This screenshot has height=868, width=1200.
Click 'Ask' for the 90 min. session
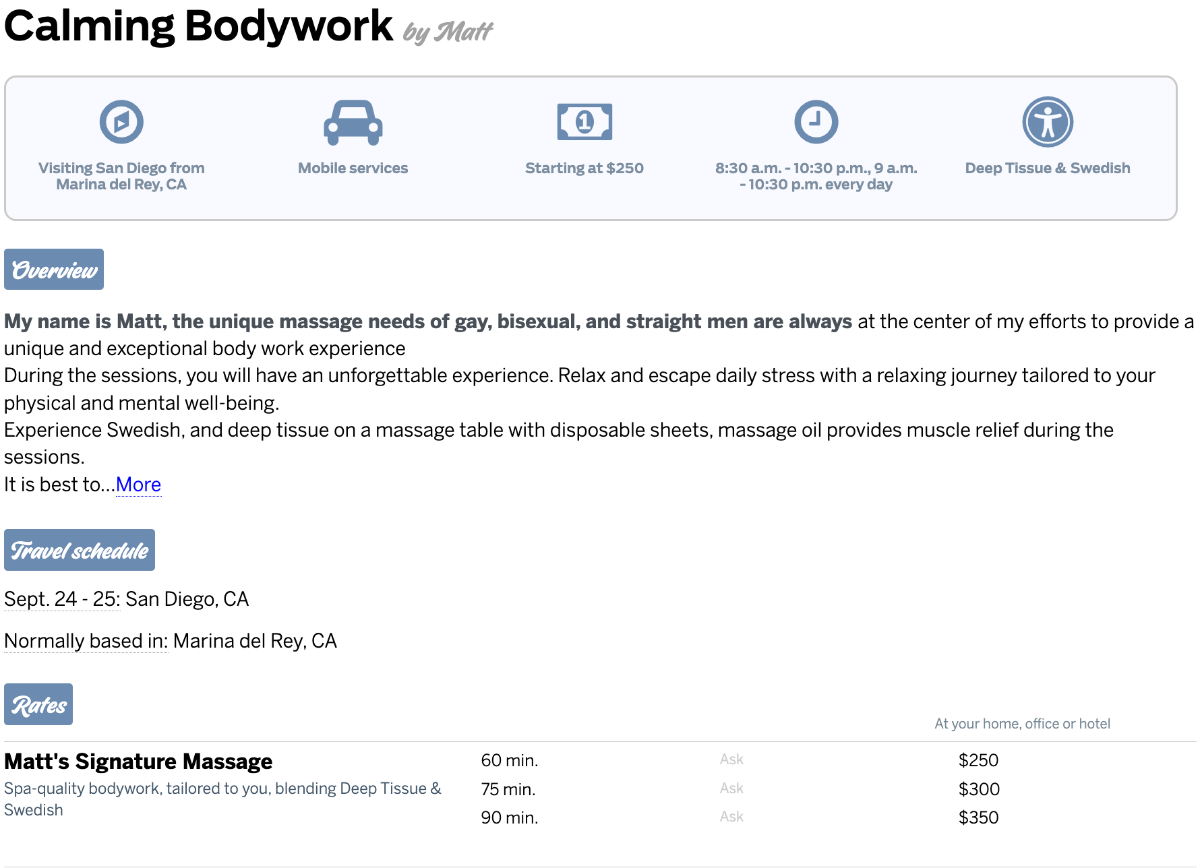tap(731, 817)
